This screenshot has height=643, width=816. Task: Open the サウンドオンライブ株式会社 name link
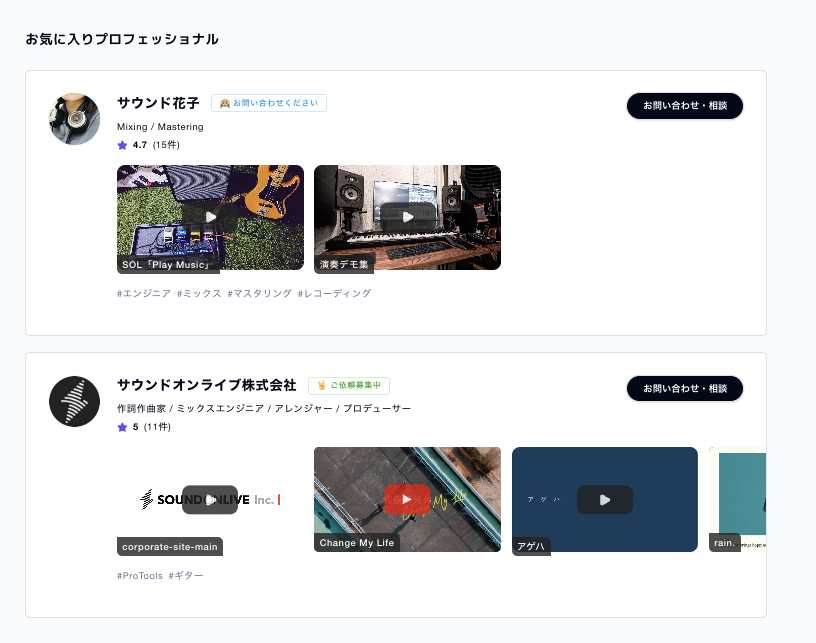click(207, 385)
